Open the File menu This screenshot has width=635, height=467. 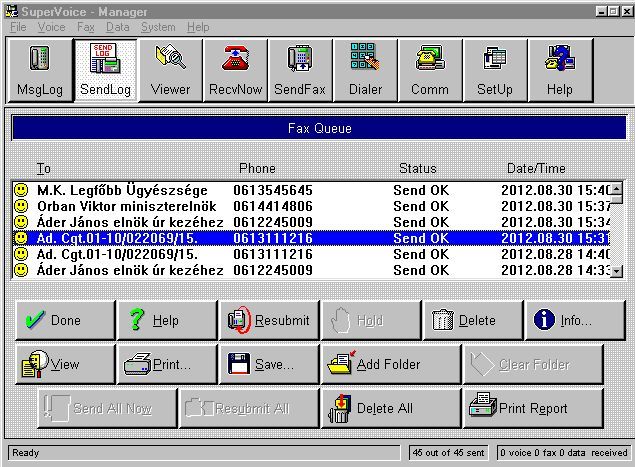coord(18,27)
